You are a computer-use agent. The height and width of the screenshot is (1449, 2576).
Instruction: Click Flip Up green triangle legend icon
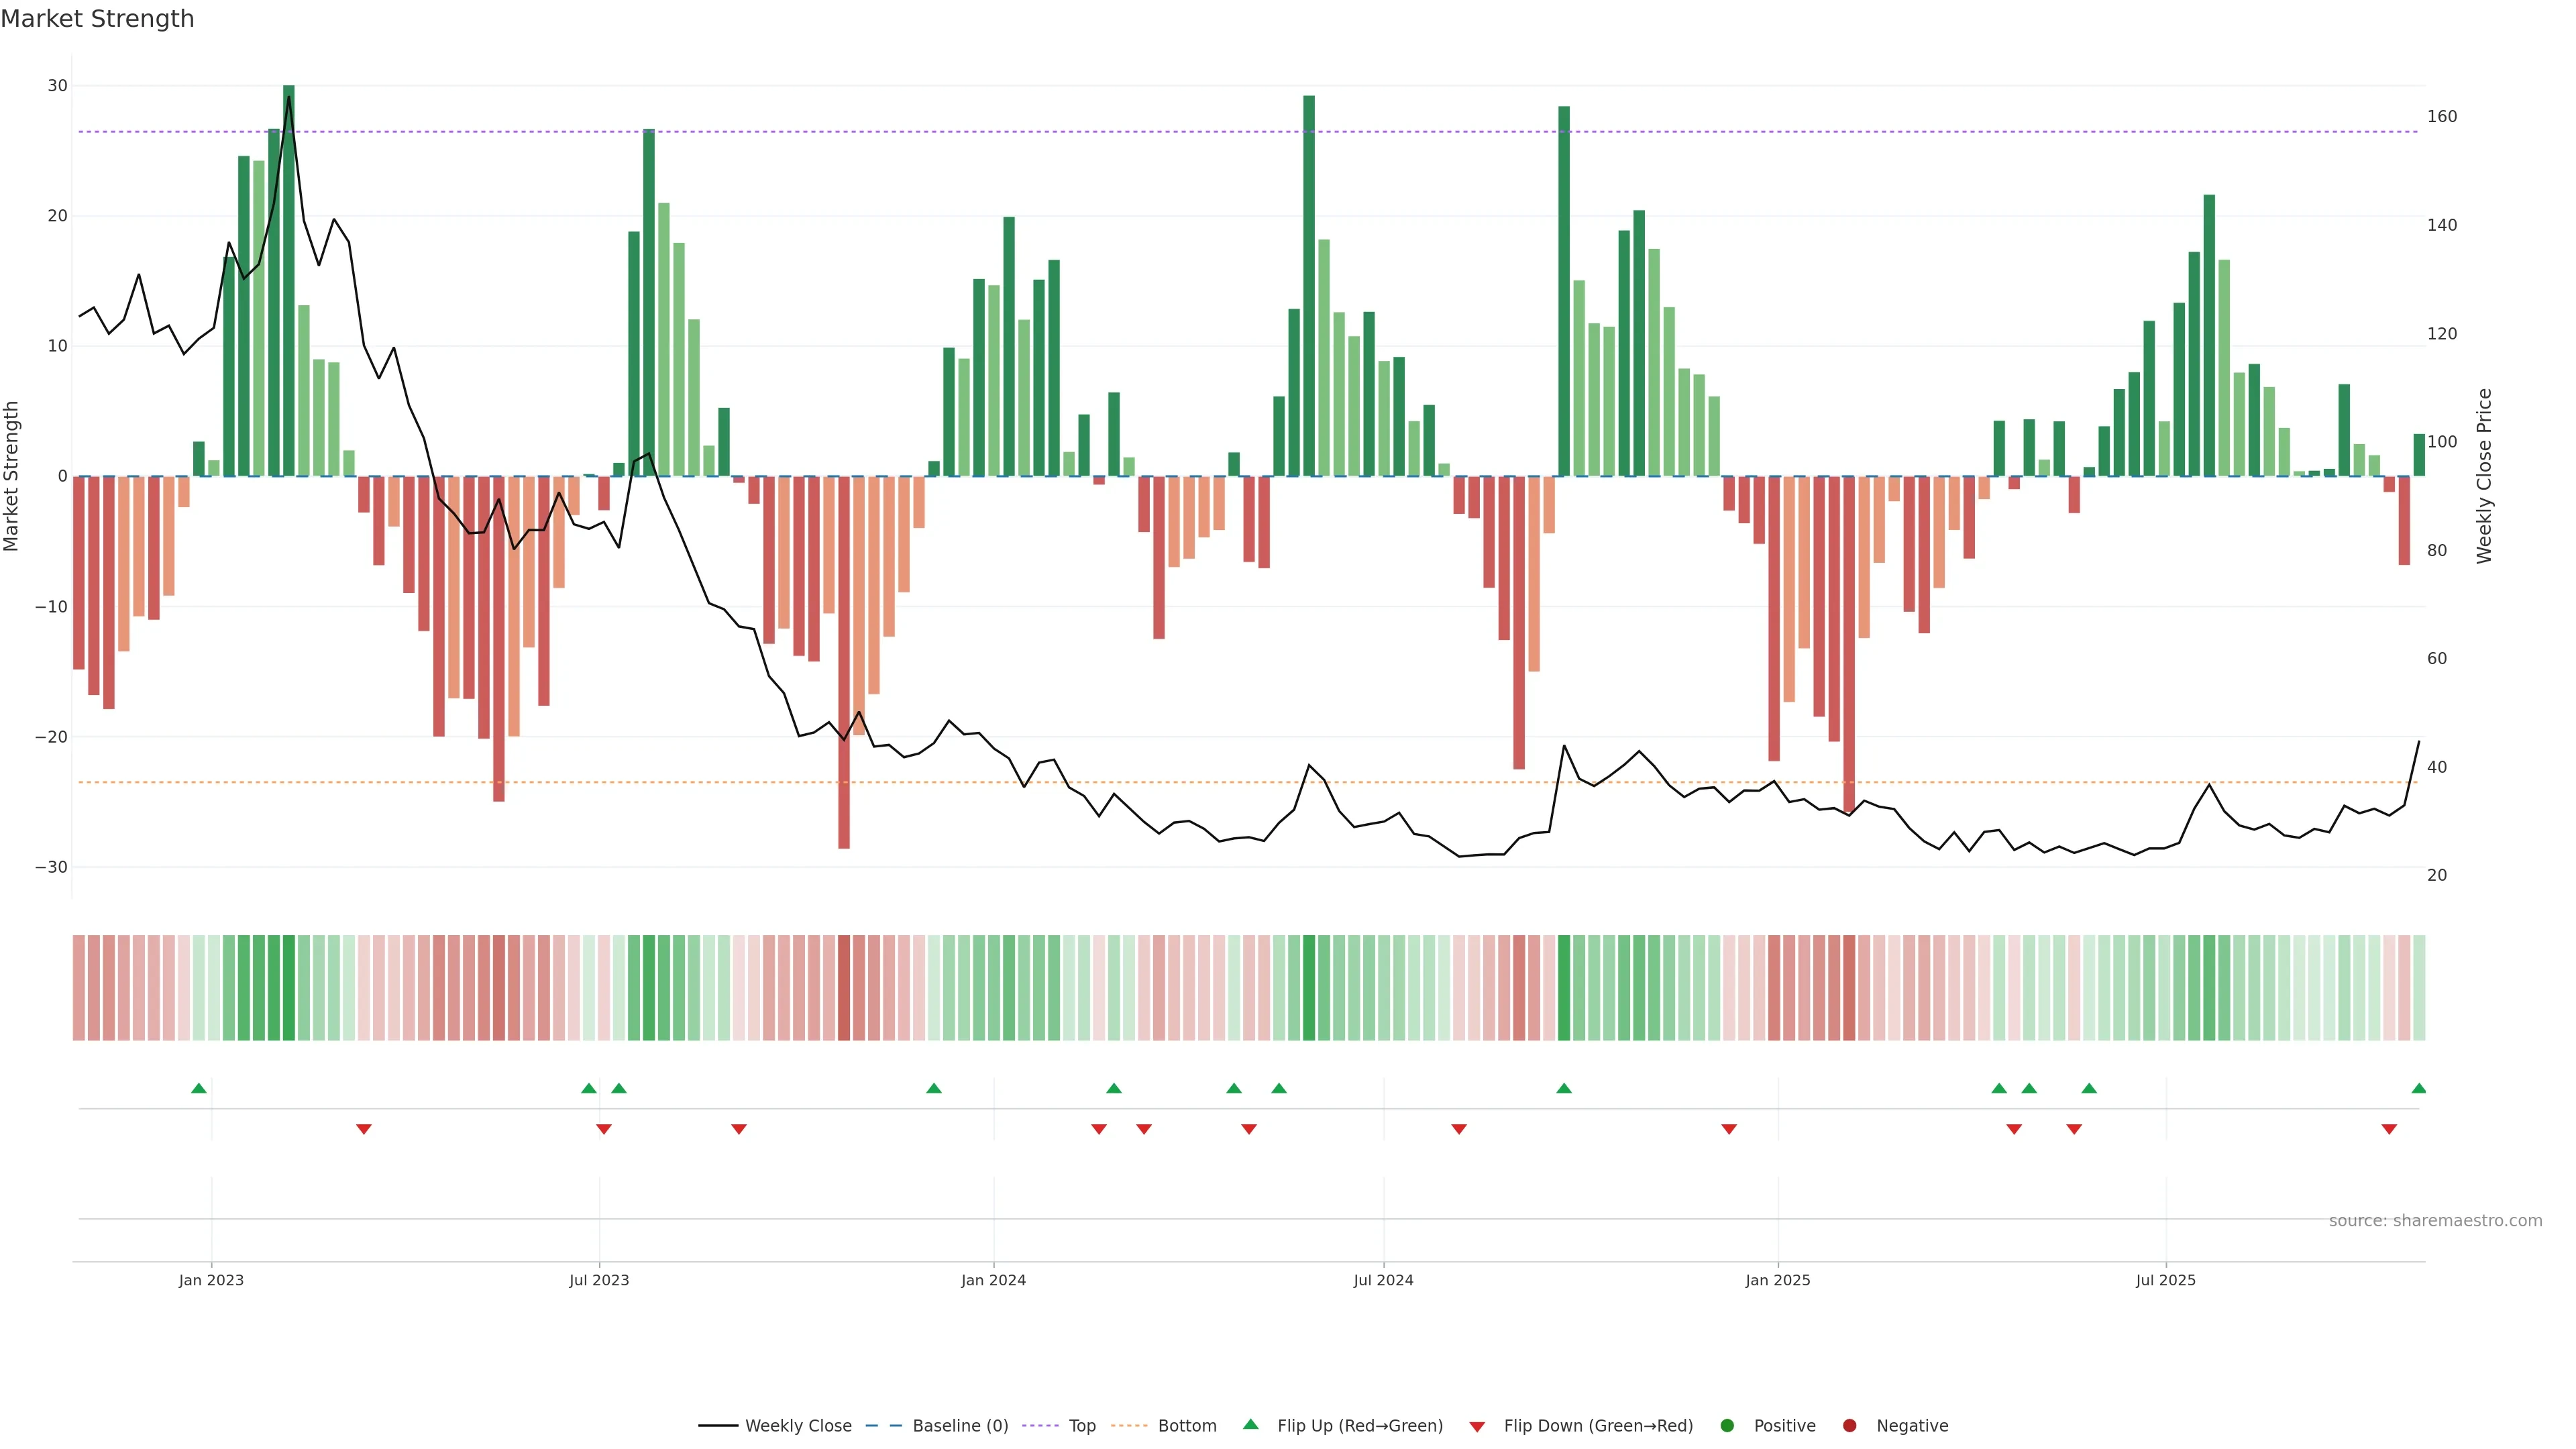click(x=1250, y=1424)
